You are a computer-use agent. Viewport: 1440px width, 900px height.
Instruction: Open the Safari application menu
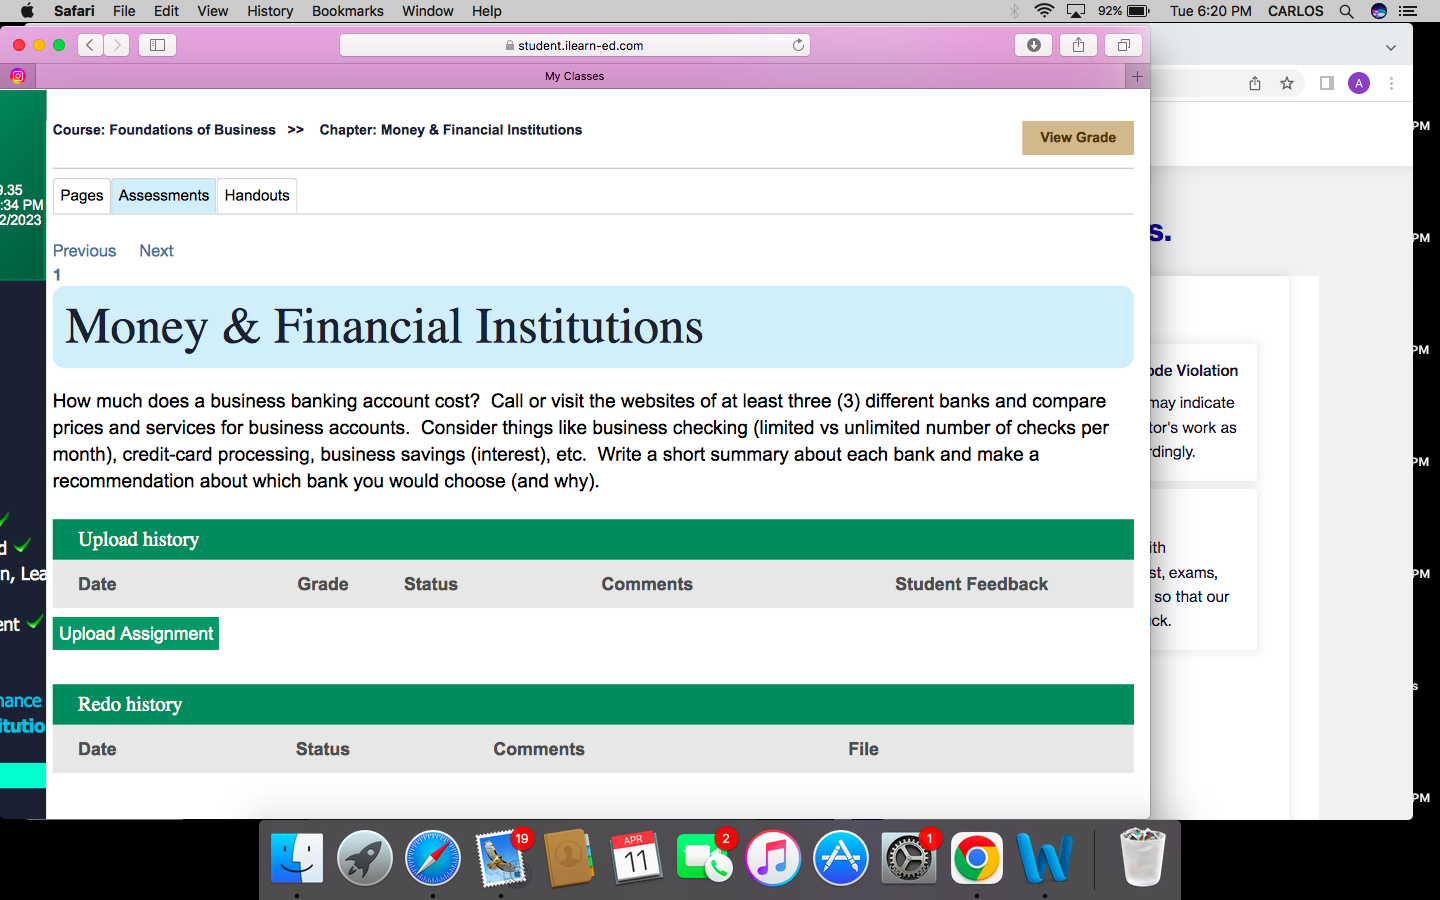tap(74, 11)
